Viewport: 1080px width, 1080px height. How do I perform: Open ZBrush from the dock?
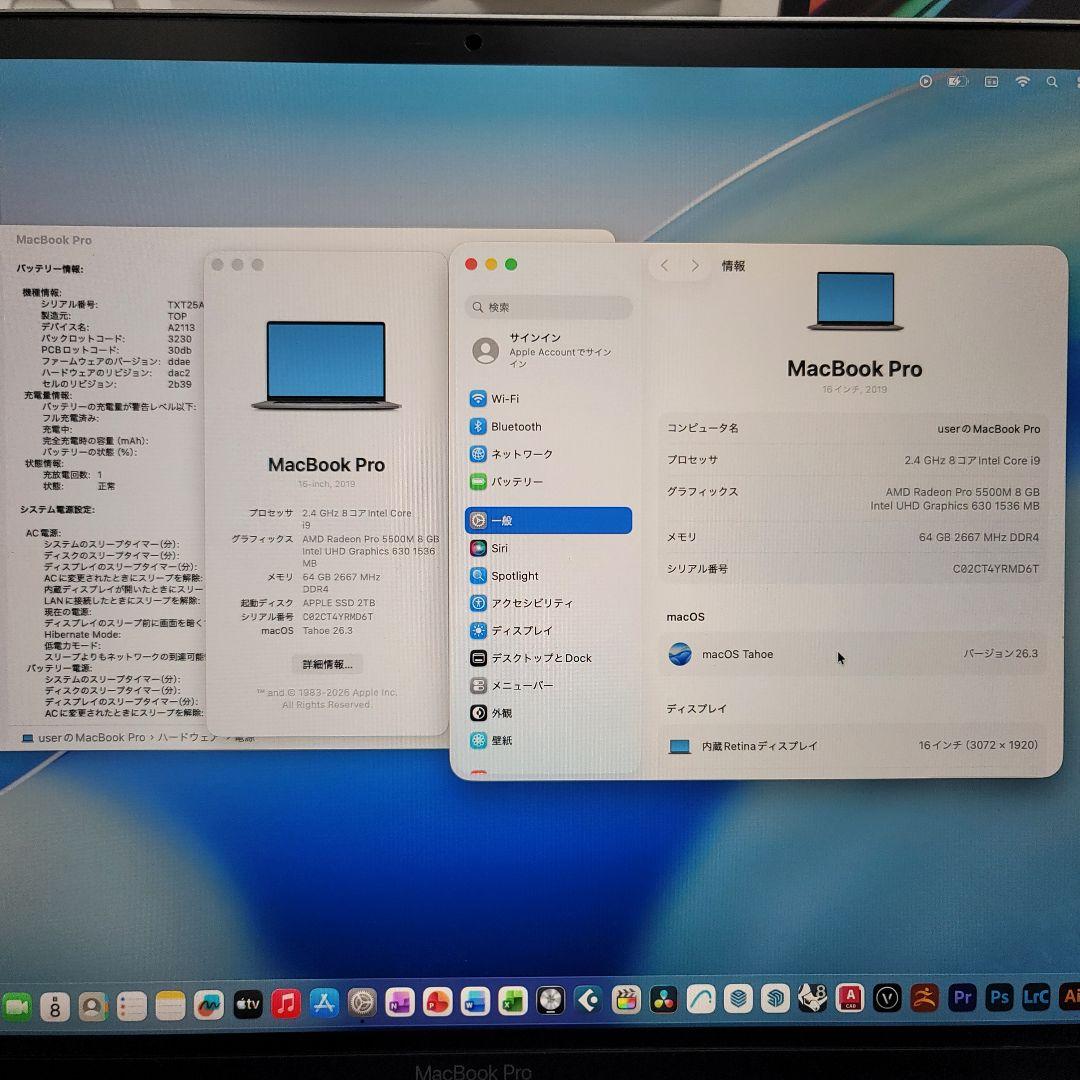coord(924,997)
